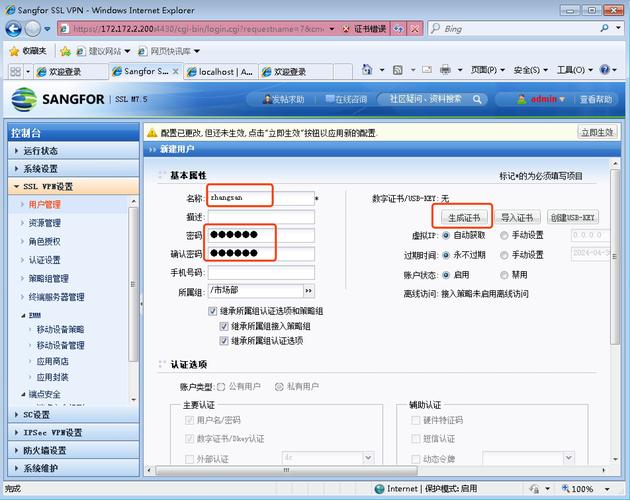
Task: Click the RSS feeds icon
Action: [397, 70]
